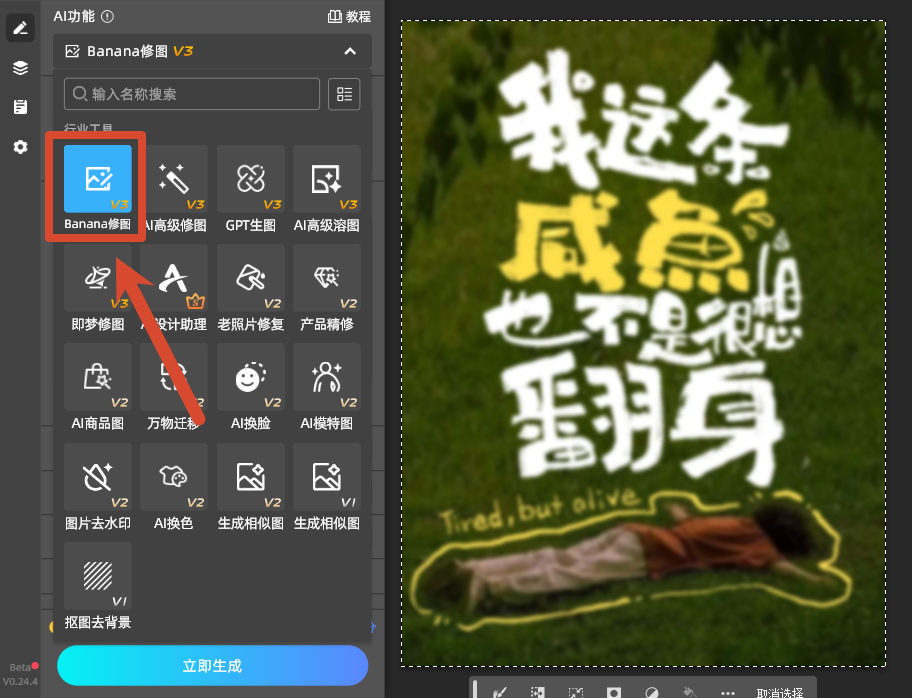912x698 pixels.
Task: Choose the 图片去水印 watermark removal tool
Action: [x=98, y=477]
